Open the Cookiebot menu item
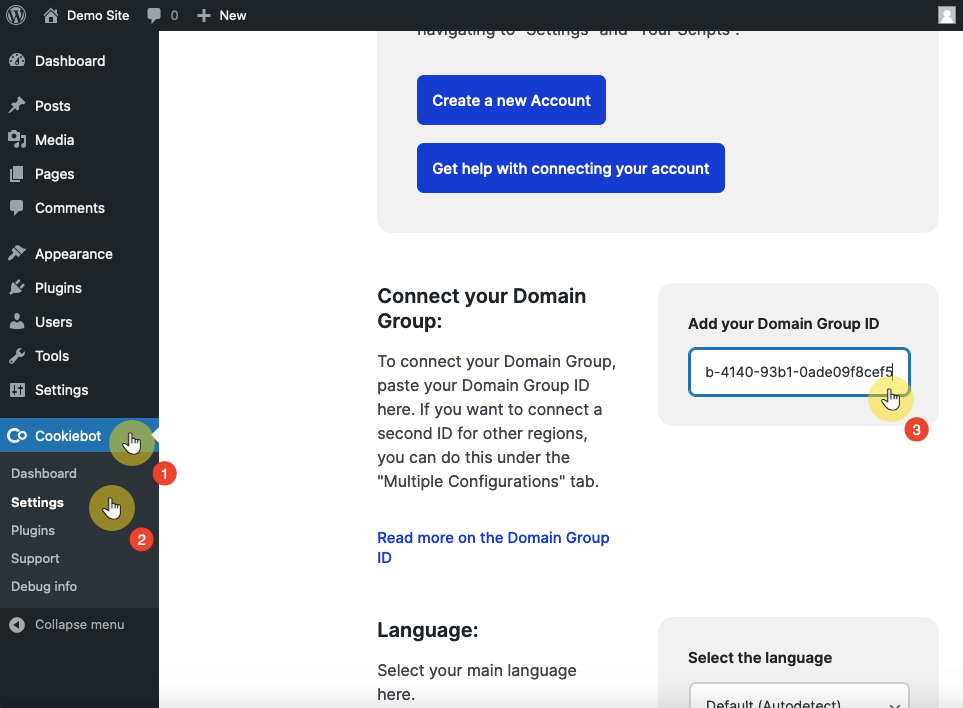 click(x=79, y=435)
